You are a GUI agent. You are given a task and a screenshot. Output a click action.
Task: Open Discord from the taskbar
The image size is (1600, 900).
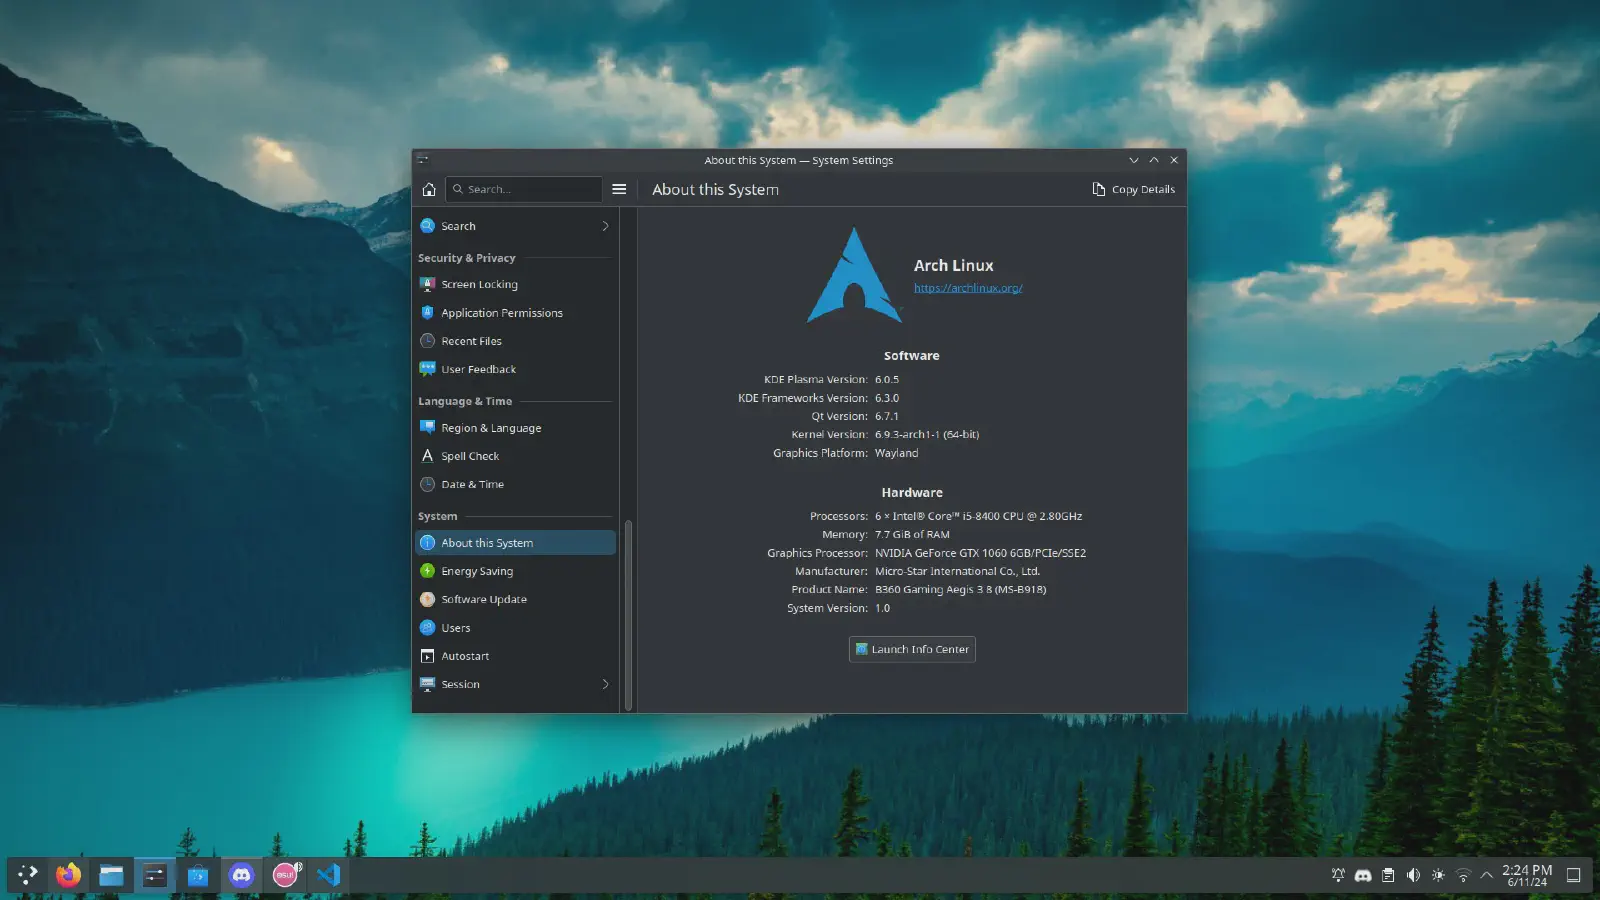[x=241, y=875]
